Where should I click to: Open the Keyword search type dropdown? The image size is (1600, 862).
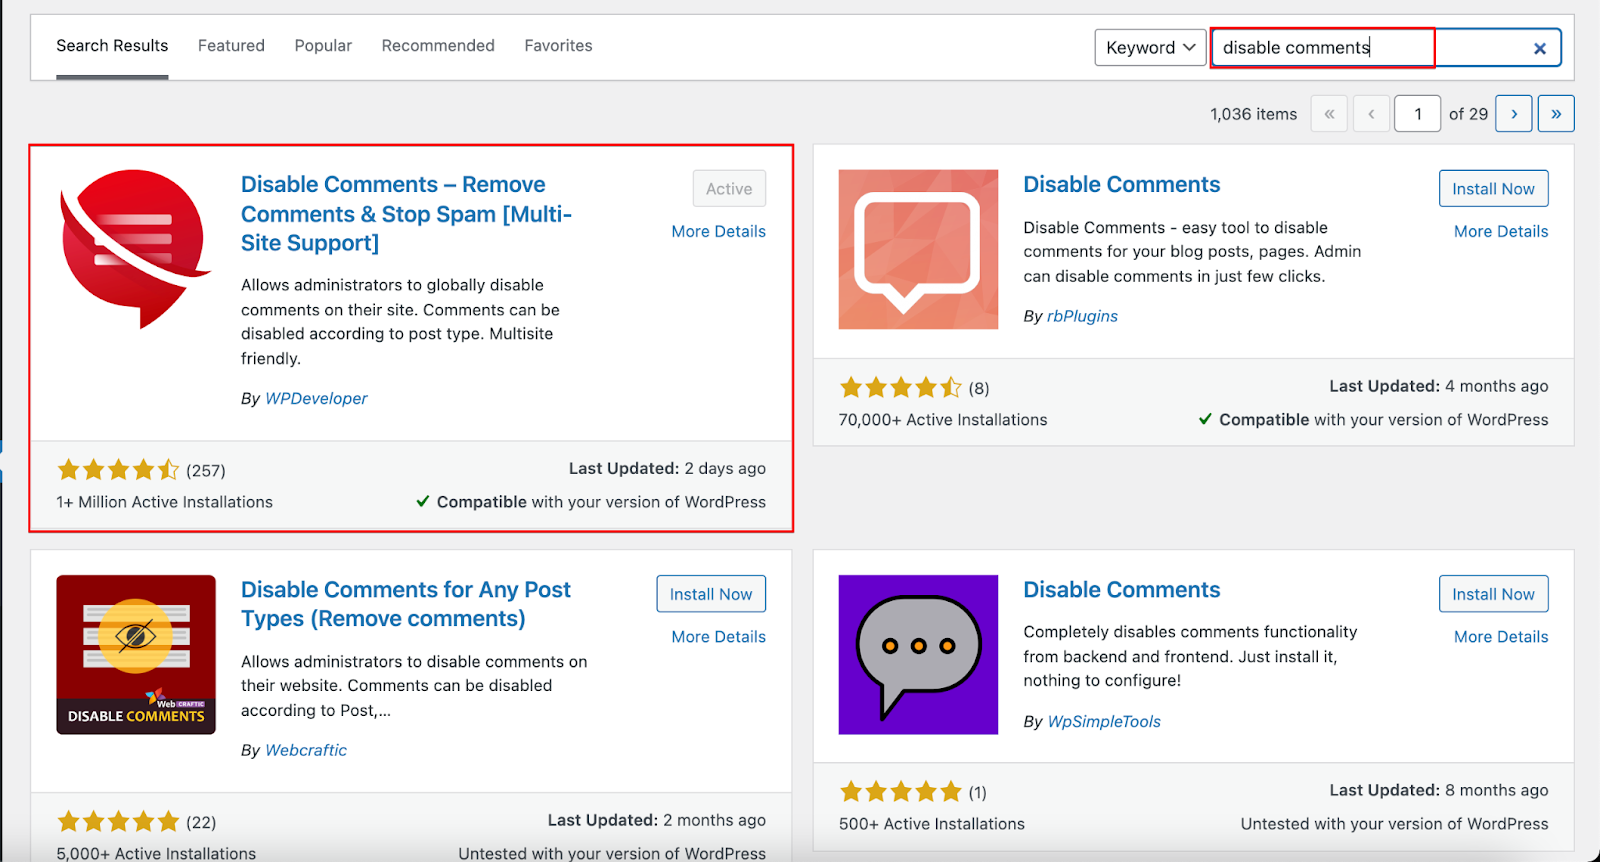(1150, 48)
